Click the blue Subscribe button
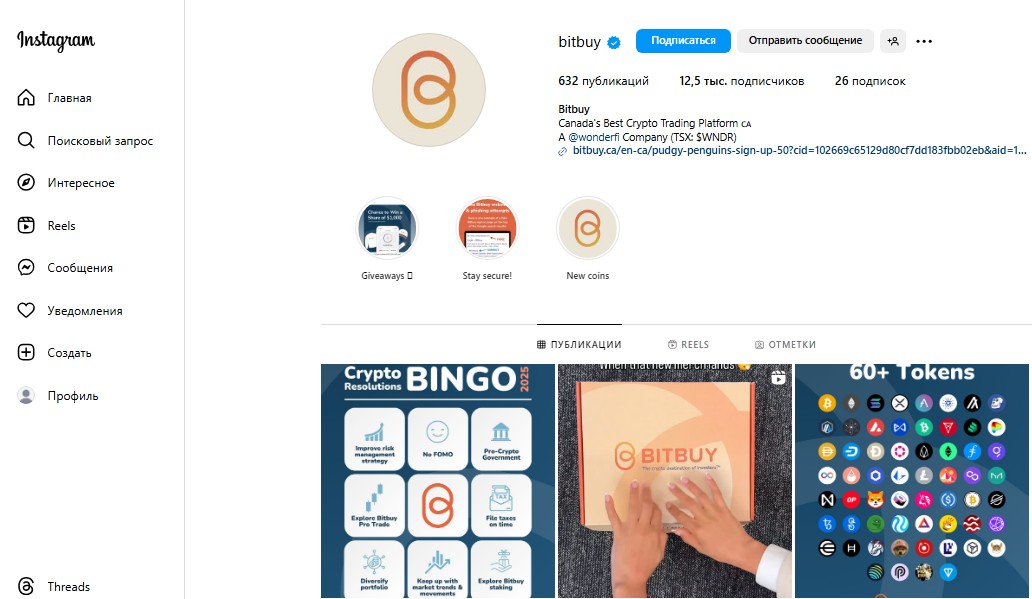 [x=683, y=41]
